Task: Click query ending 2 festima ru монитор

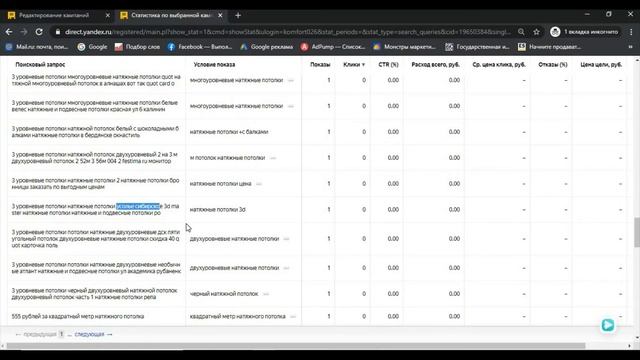Action: pyautogui.click(x=95, y=158)
